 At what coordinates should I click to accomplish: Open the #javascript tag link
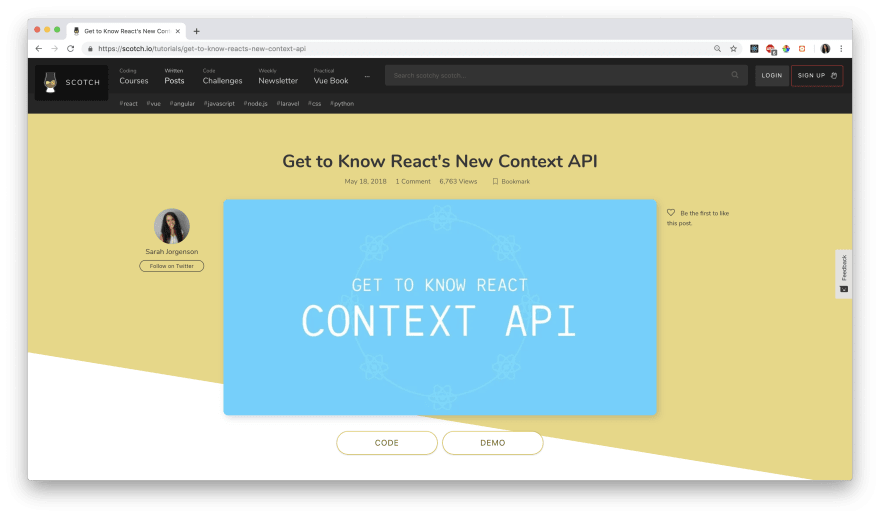219,104
